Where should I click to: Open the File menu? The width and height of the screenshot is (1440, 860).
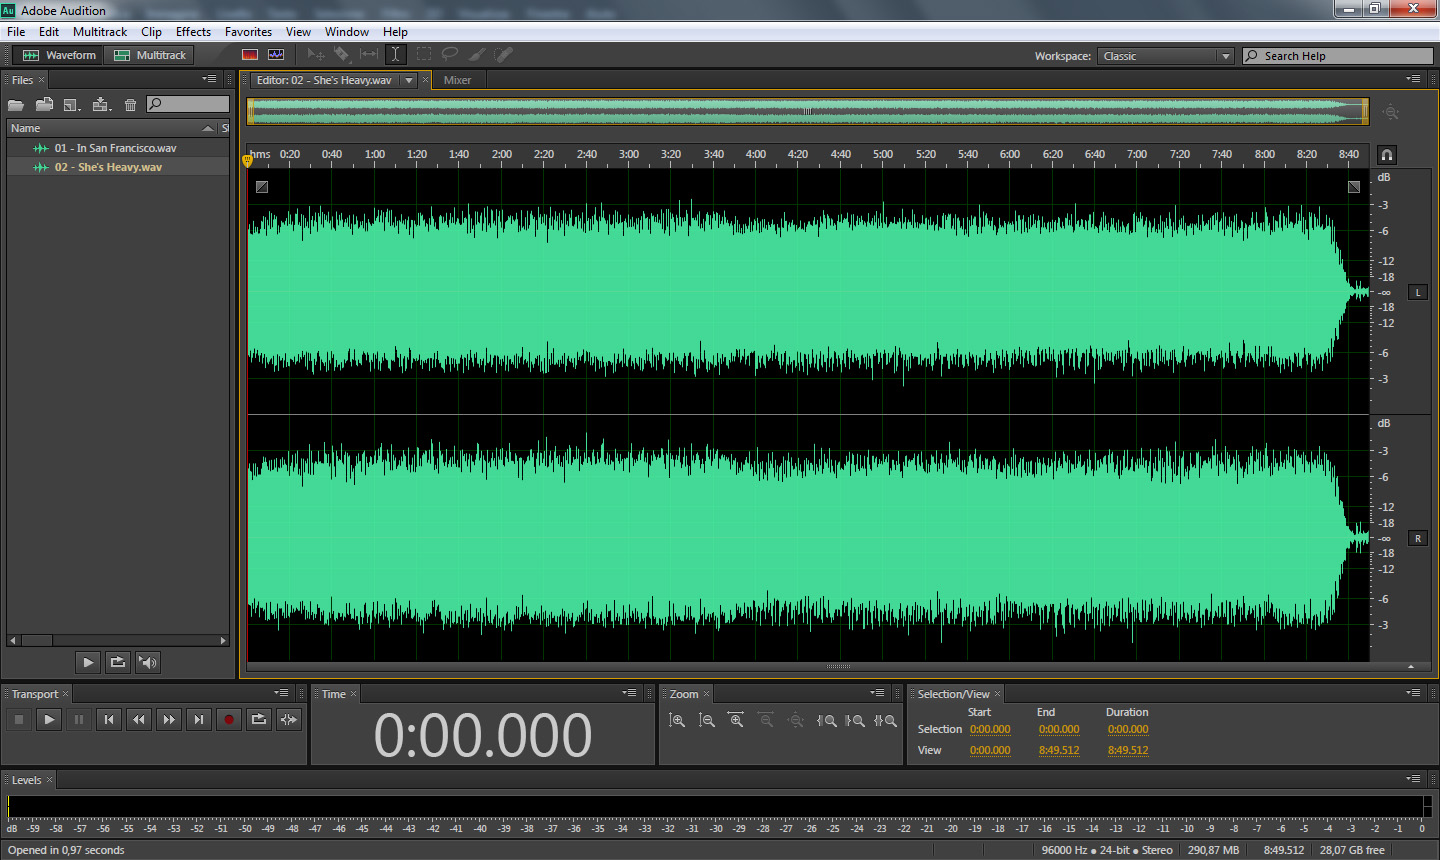pyautogui.click(x=16, y=32)
